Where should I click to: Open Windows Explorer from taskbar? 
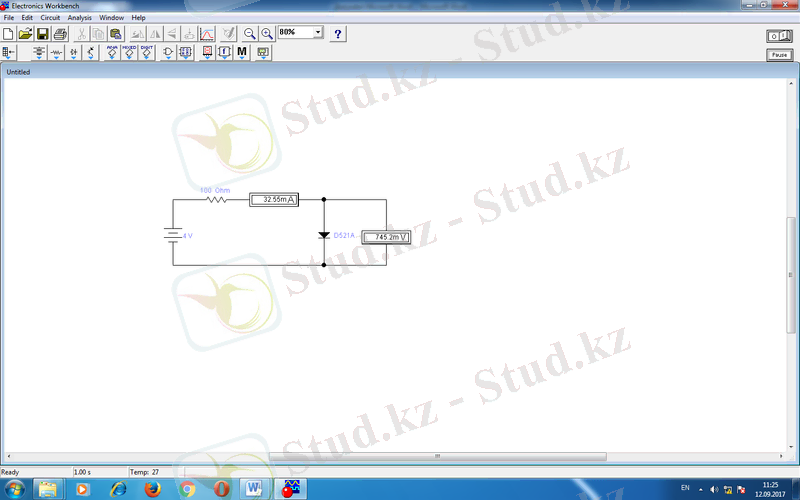[48, 490]
